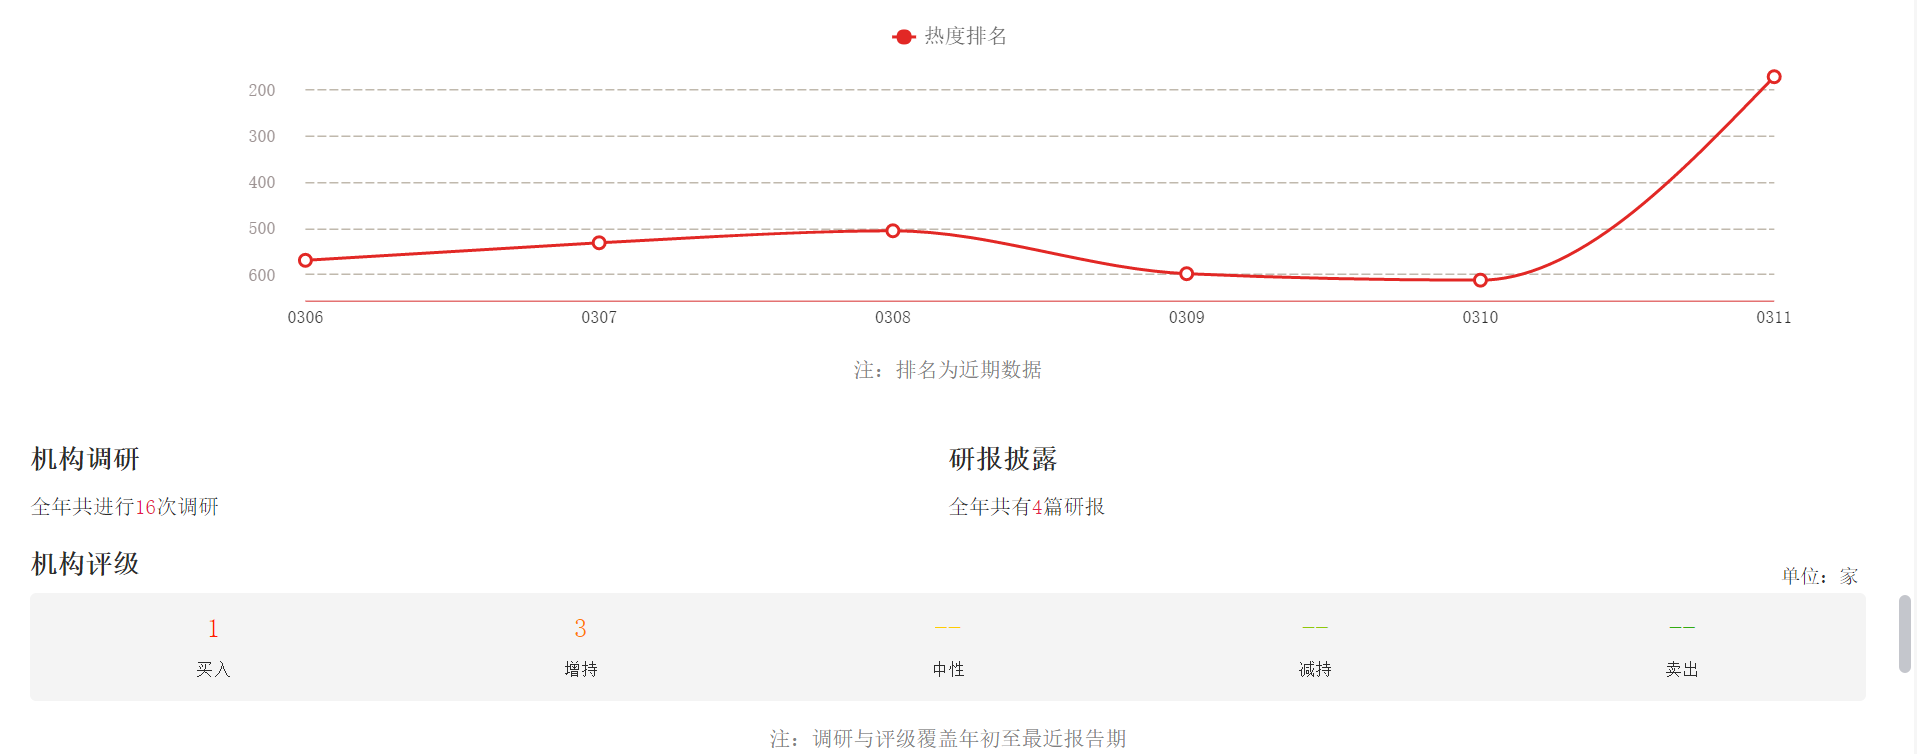The height and width of the screenshot is (754, 1917).
Task: Toggle the 热度排名 series legend label
Action: tap(965, 37)
